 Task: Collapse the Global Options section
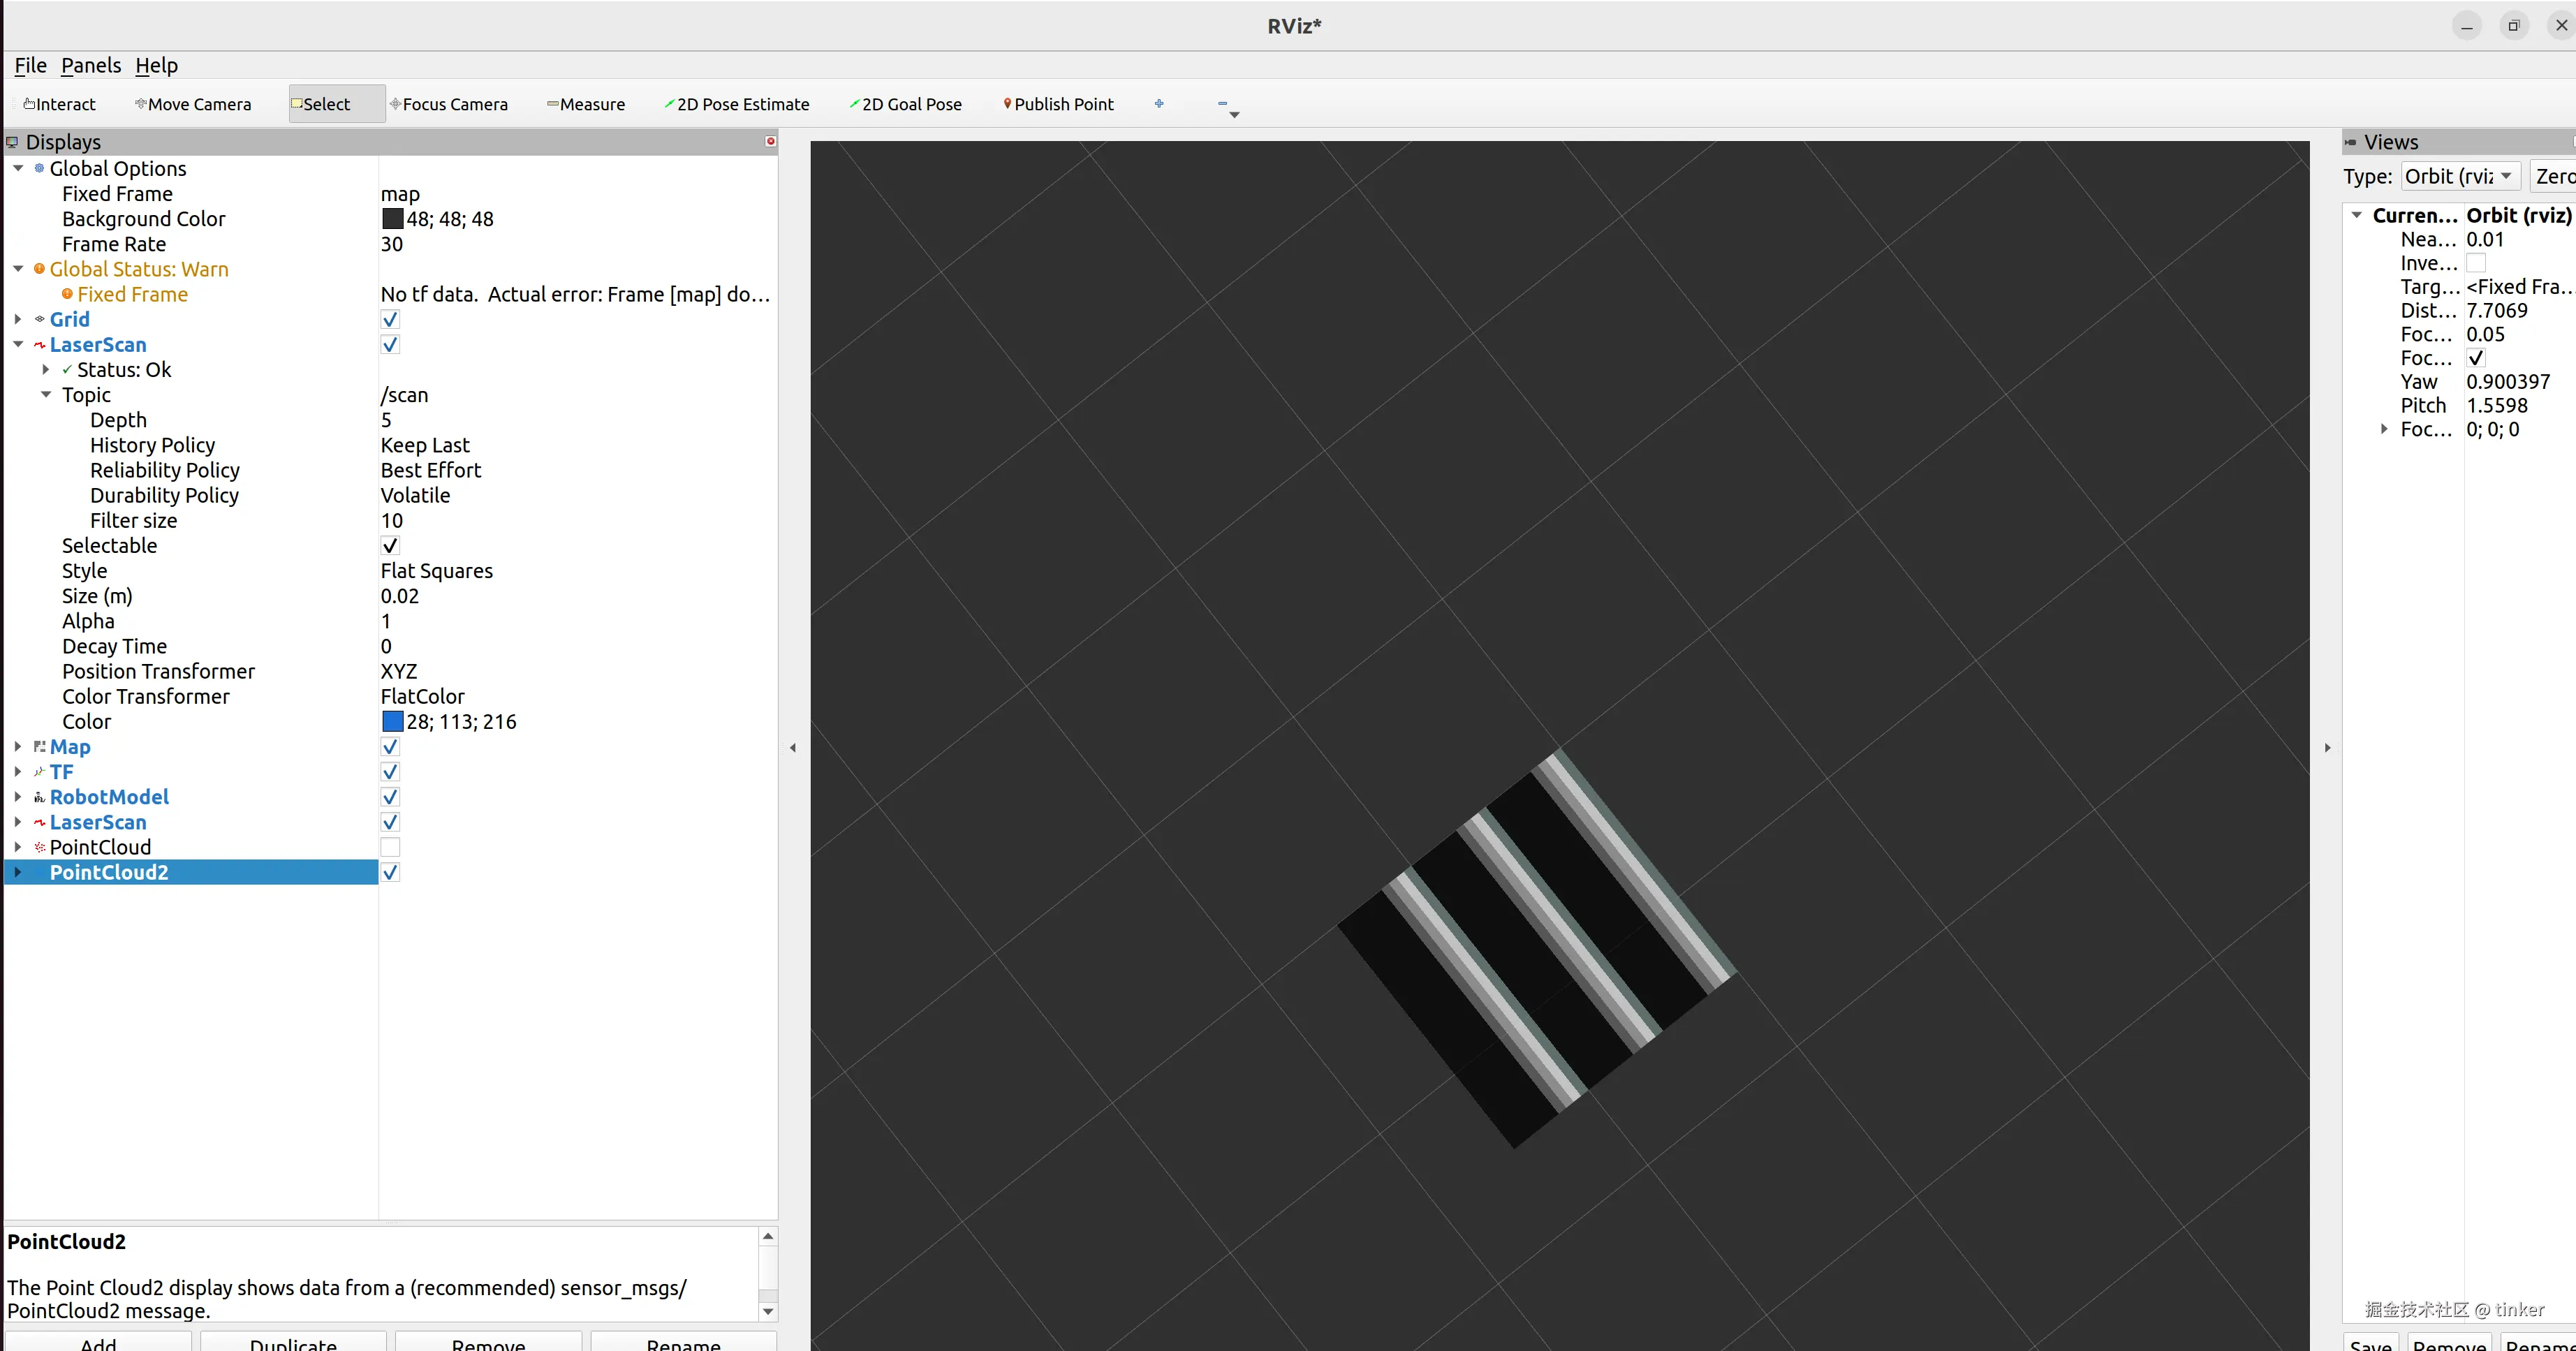(x=18, y=168)
